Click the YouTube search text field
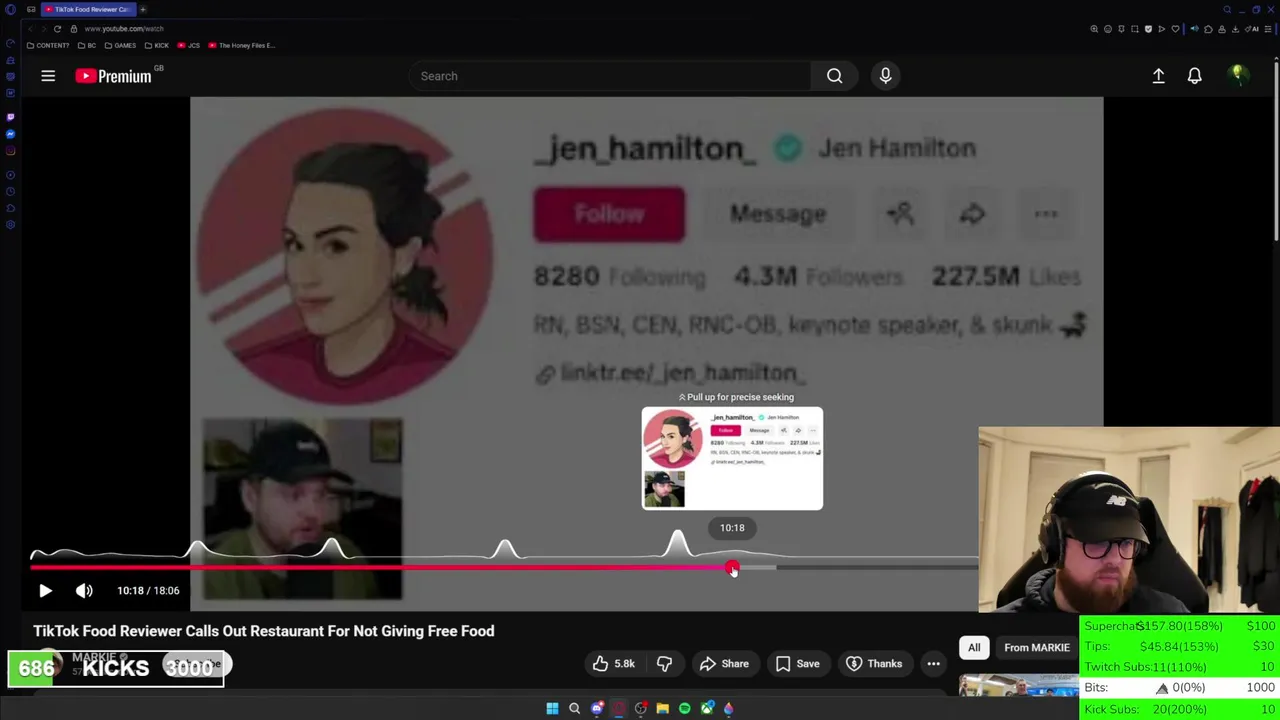 [610, 76]
